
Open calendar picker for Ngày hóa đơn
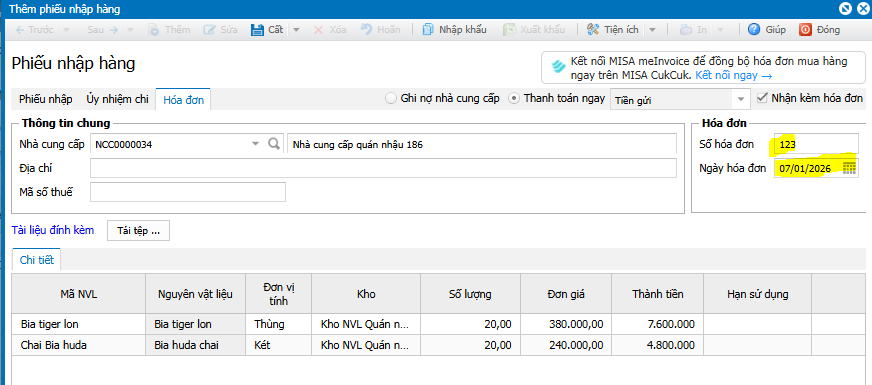(x=849, y=168)
